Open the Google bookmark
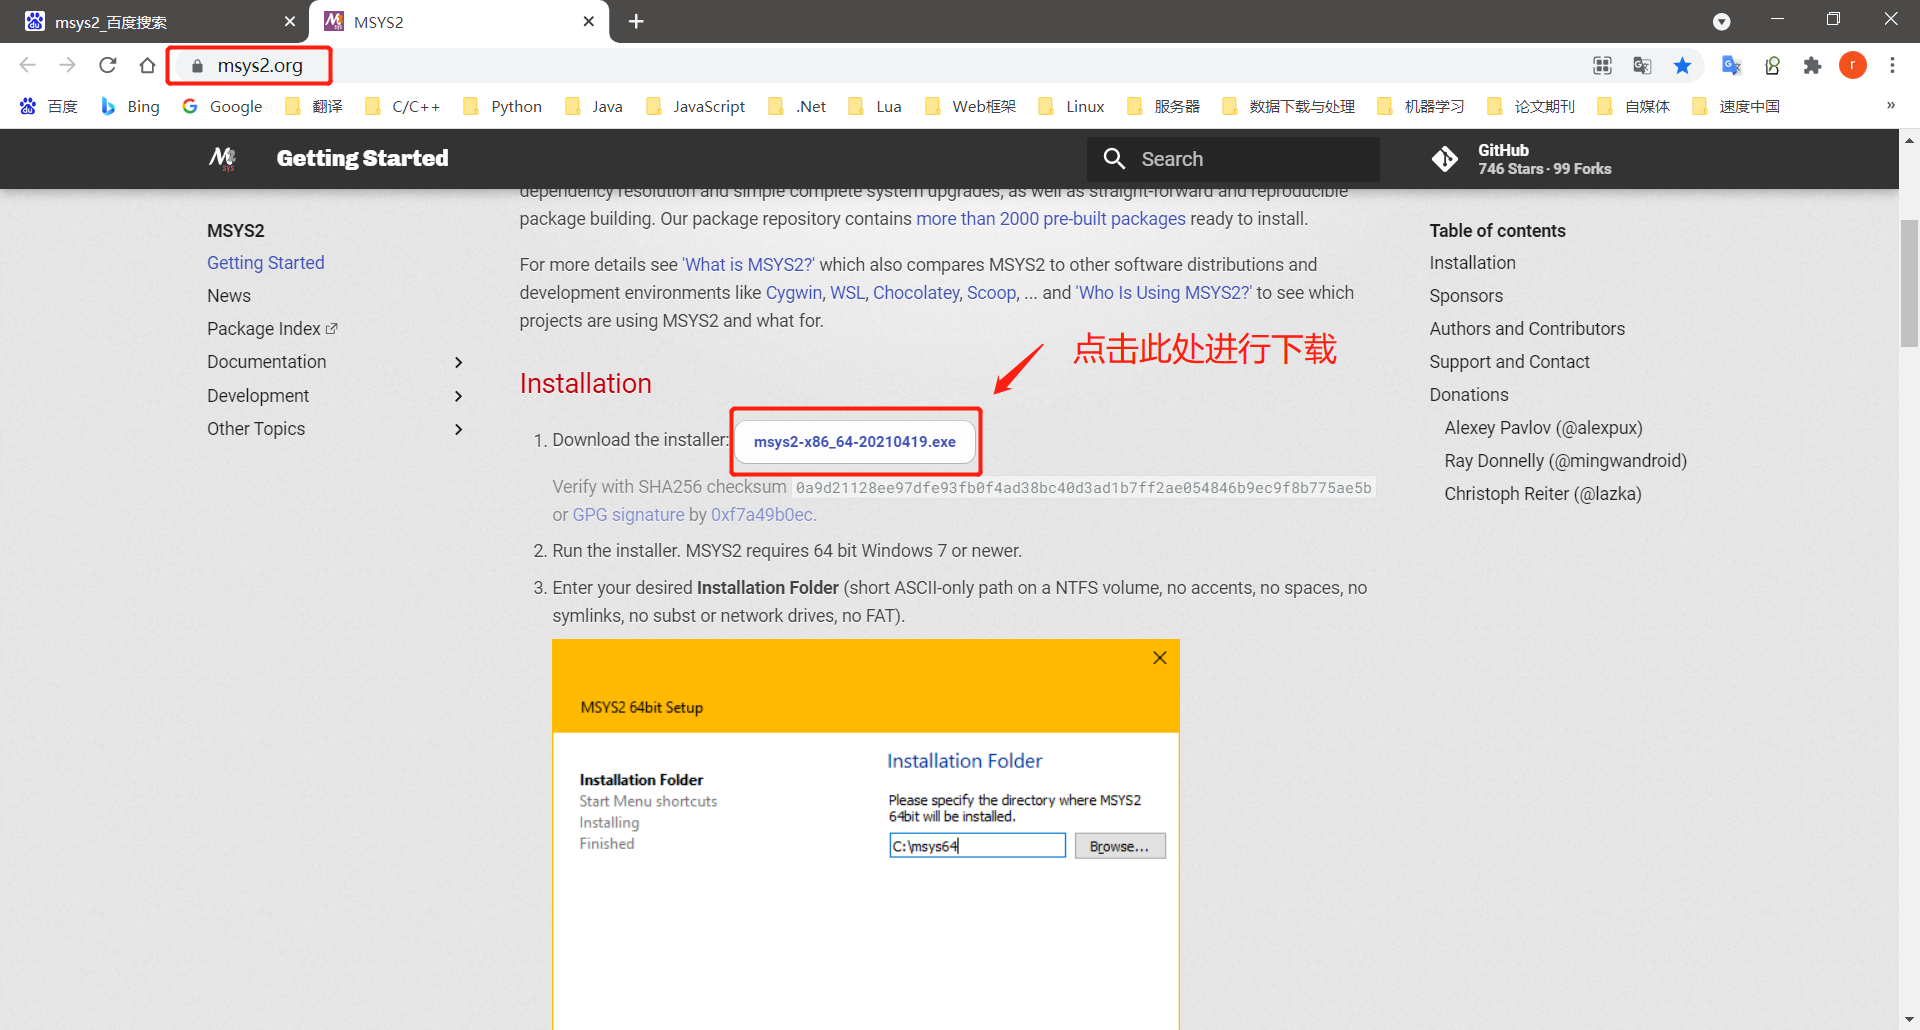 [x=222, y=106]
